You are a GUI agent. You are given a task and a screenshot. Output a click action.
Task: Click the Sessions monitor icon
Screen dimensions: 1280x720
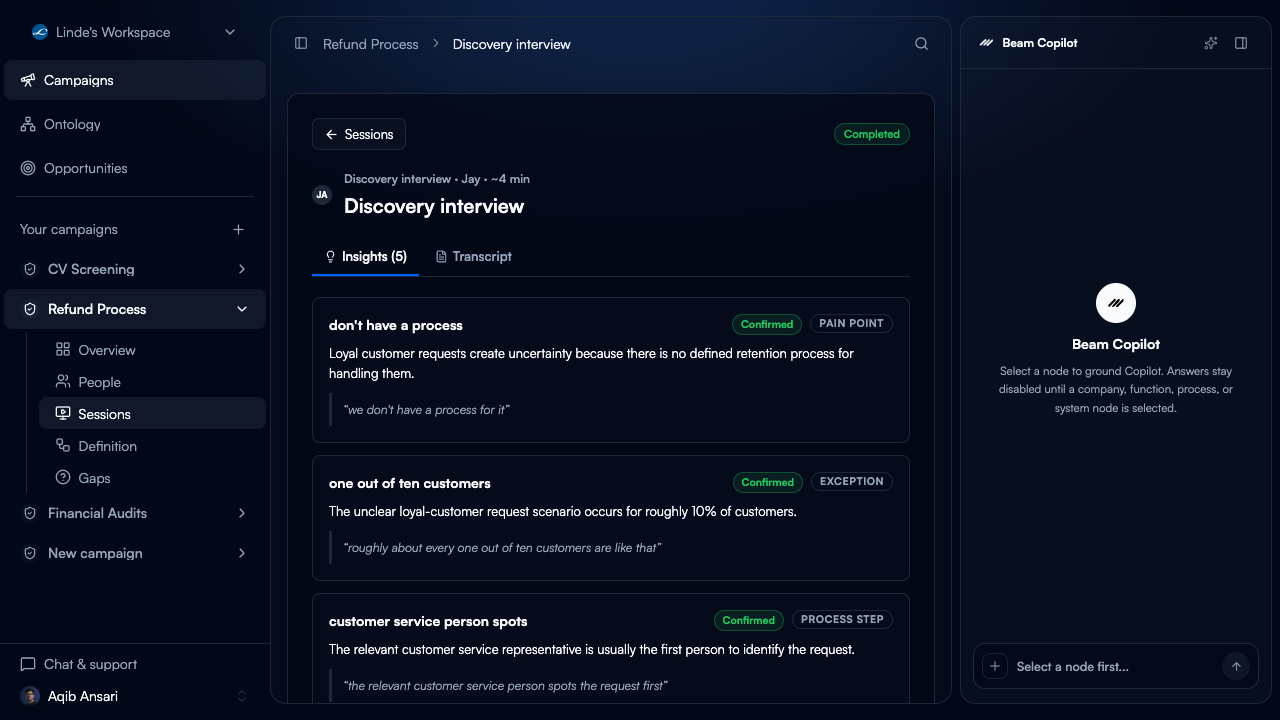(x=63, y=413)
